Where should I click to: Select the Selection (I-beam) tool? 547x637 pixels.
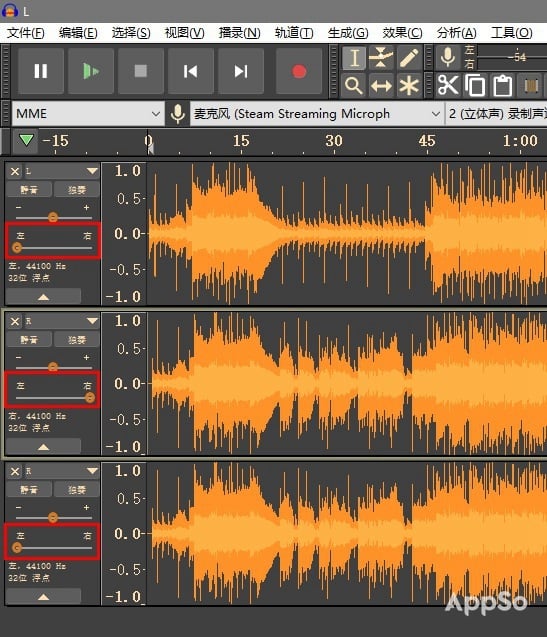pos(354,58)
